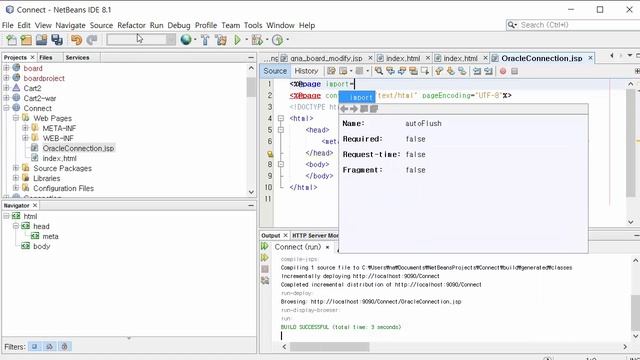The width and height of the screenshot is (640, 360).
Task: Click the Stop Macro Recording icon
Action: 514,71
